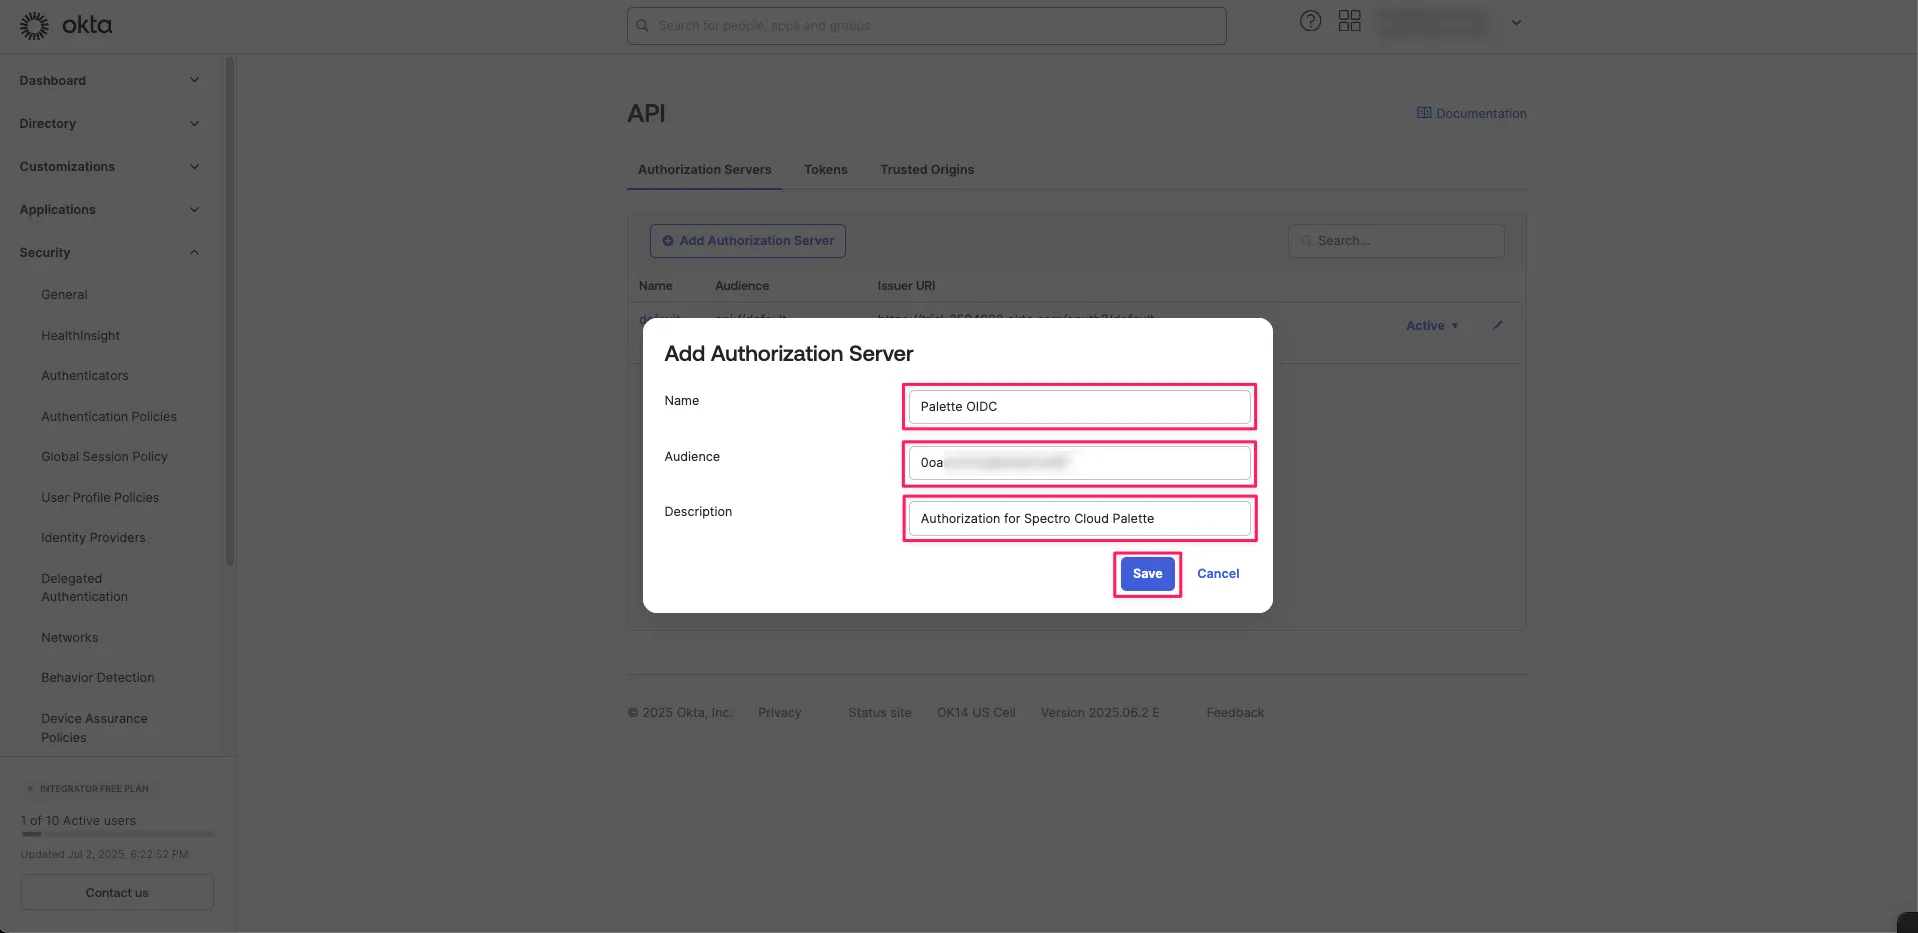This screenshot has height=933, width=1918.
Task: Click the Documentation icon next to the API header
Action: (1423, 112)
